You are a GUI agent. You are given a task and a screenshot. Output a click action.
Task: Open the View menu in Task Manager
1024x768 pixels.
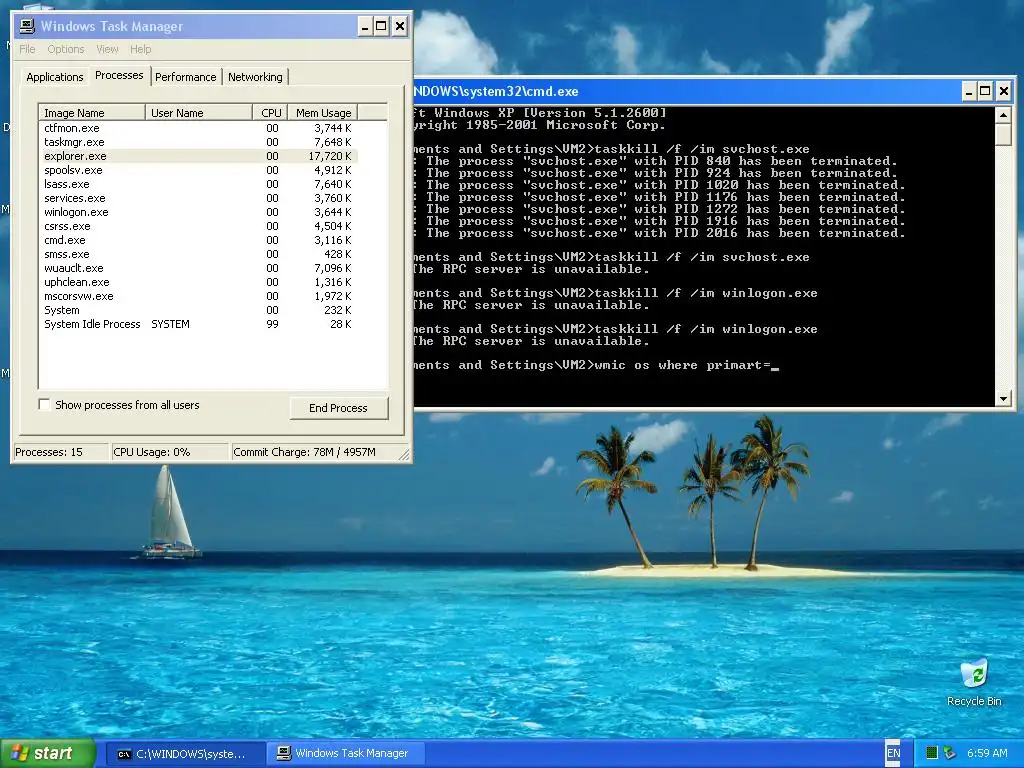(x=107, y=49)
